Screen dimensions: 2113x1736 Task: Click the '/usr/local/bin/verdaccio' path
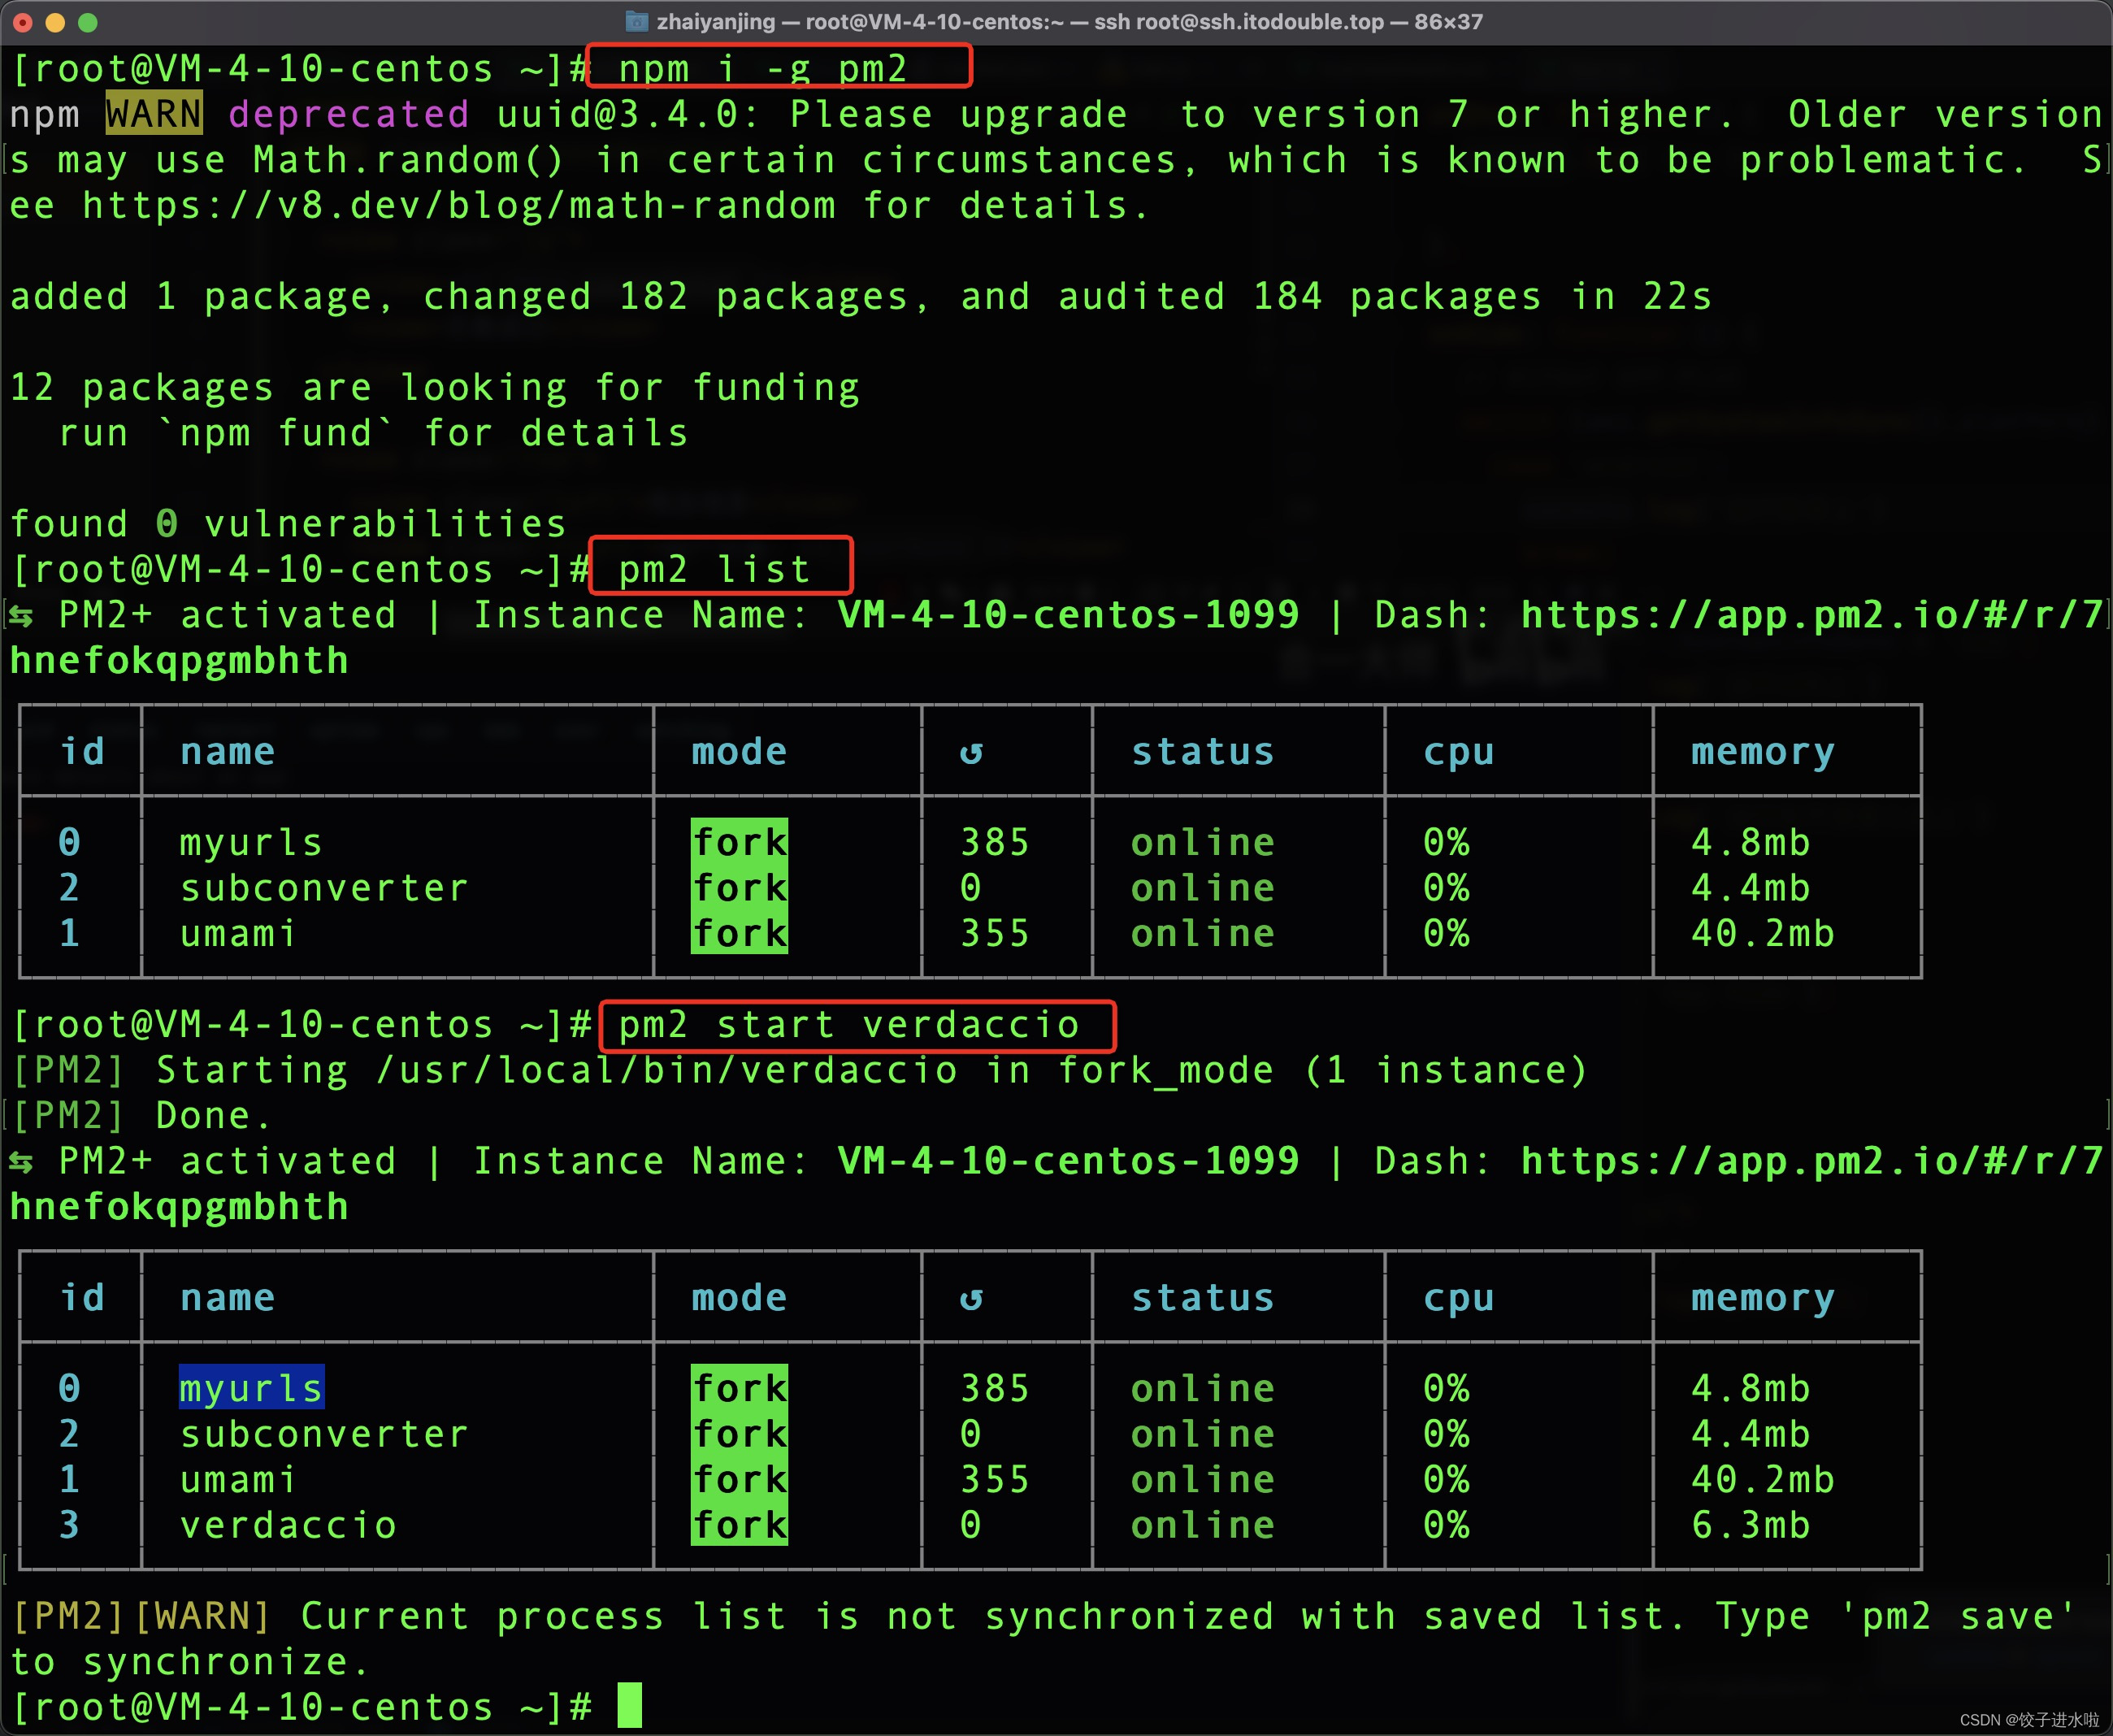pos(667,1070)
